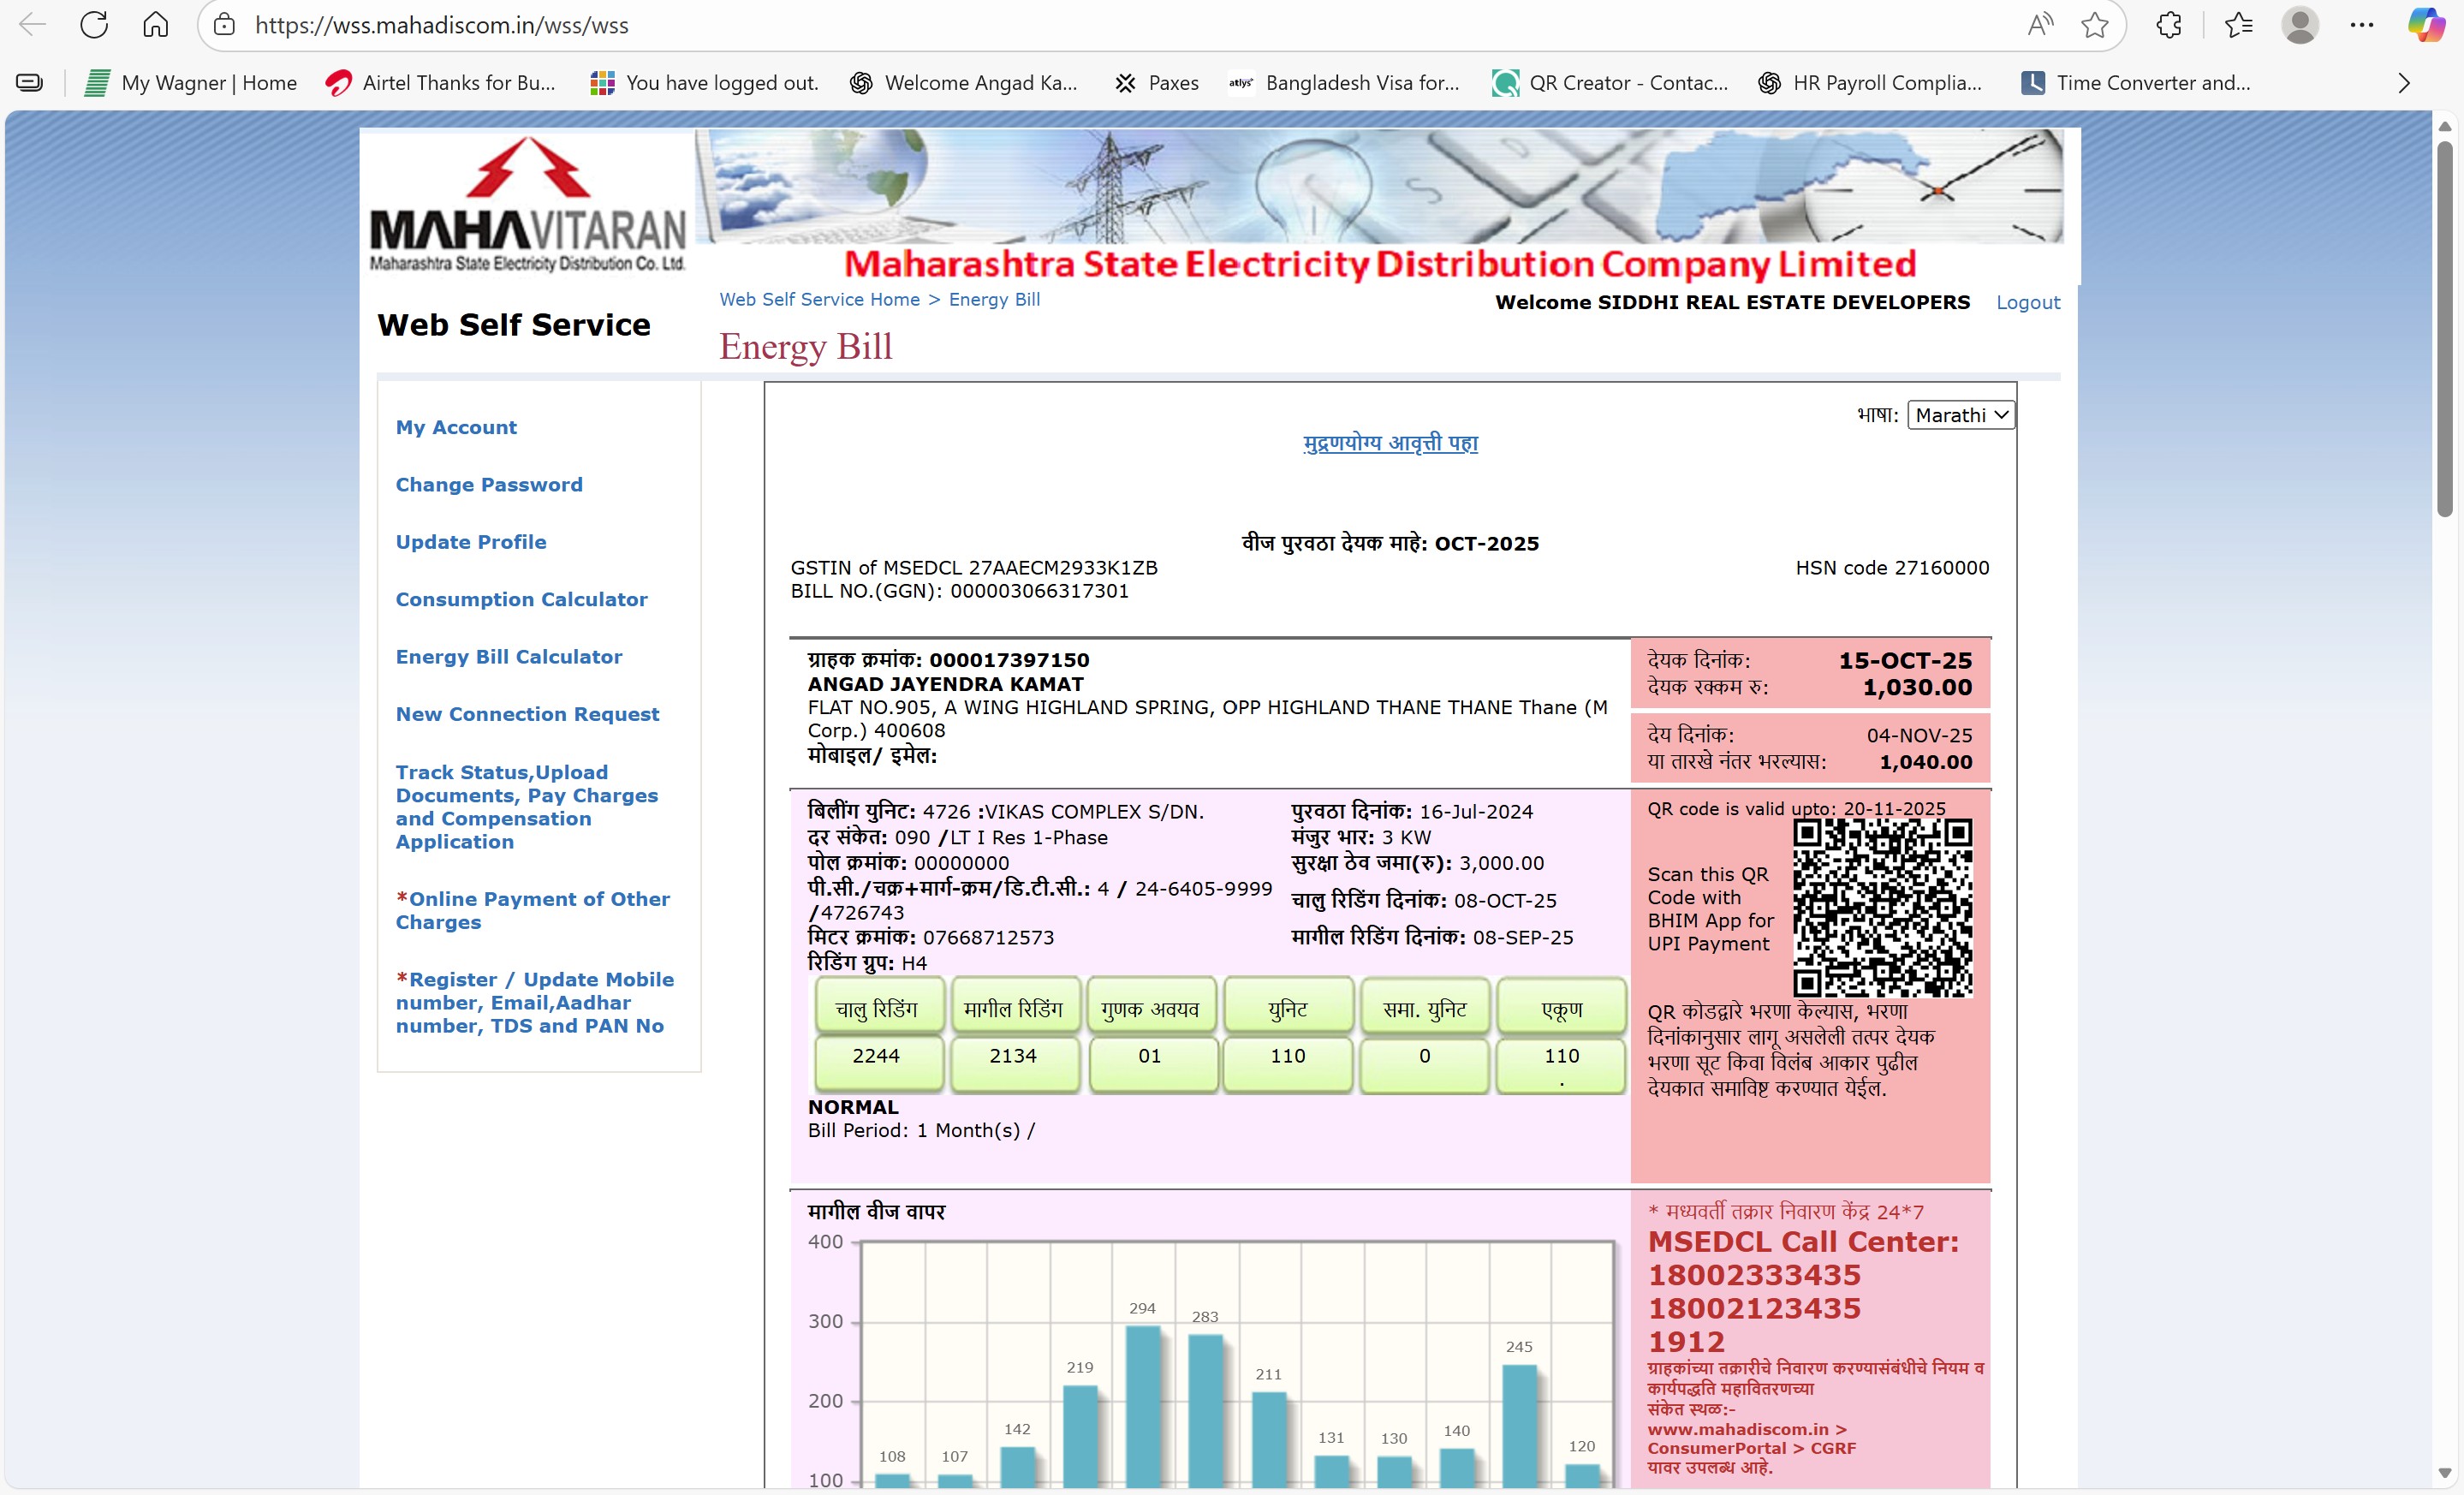2464x1495 pixels.
Task: Open the Copilot icon in toolbar
Action: 2426,25
